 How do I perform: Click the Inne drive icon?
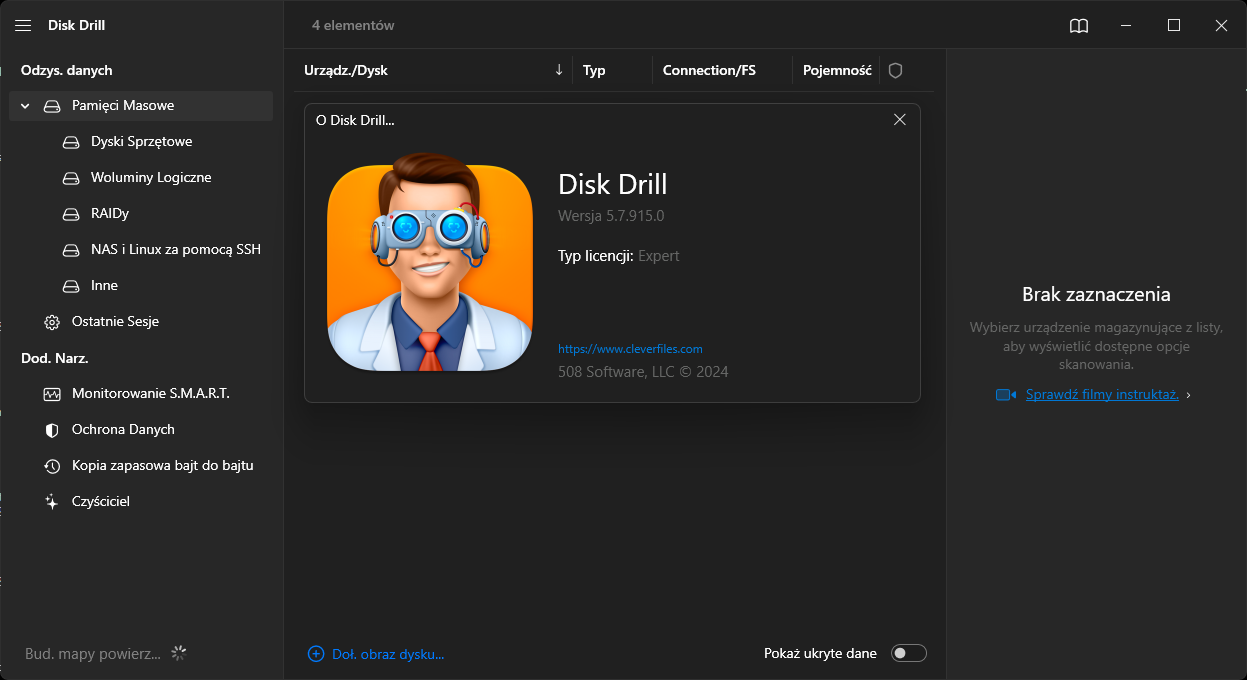click(71, 286)
